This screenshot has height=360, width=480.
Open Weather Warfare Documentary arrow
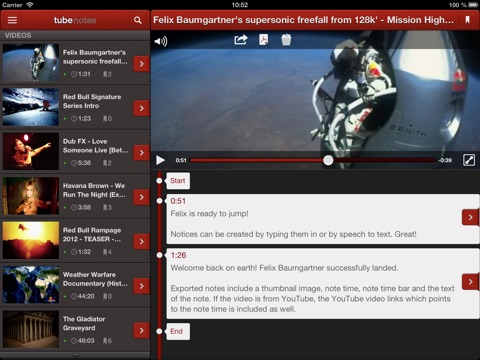tap(141, 286)
